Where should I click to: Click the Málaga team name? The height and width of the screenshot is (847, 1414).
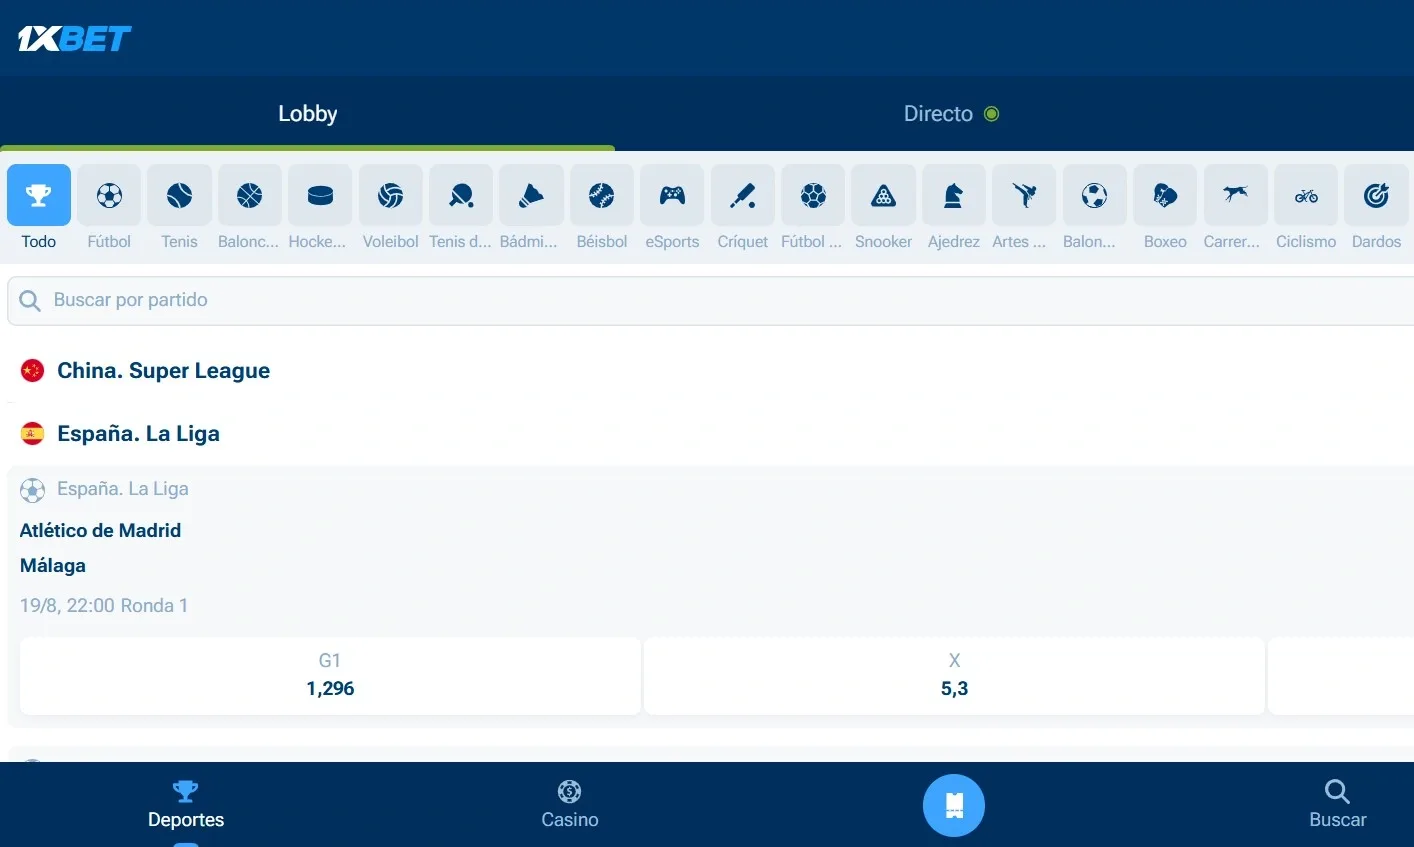coord(53,565)
